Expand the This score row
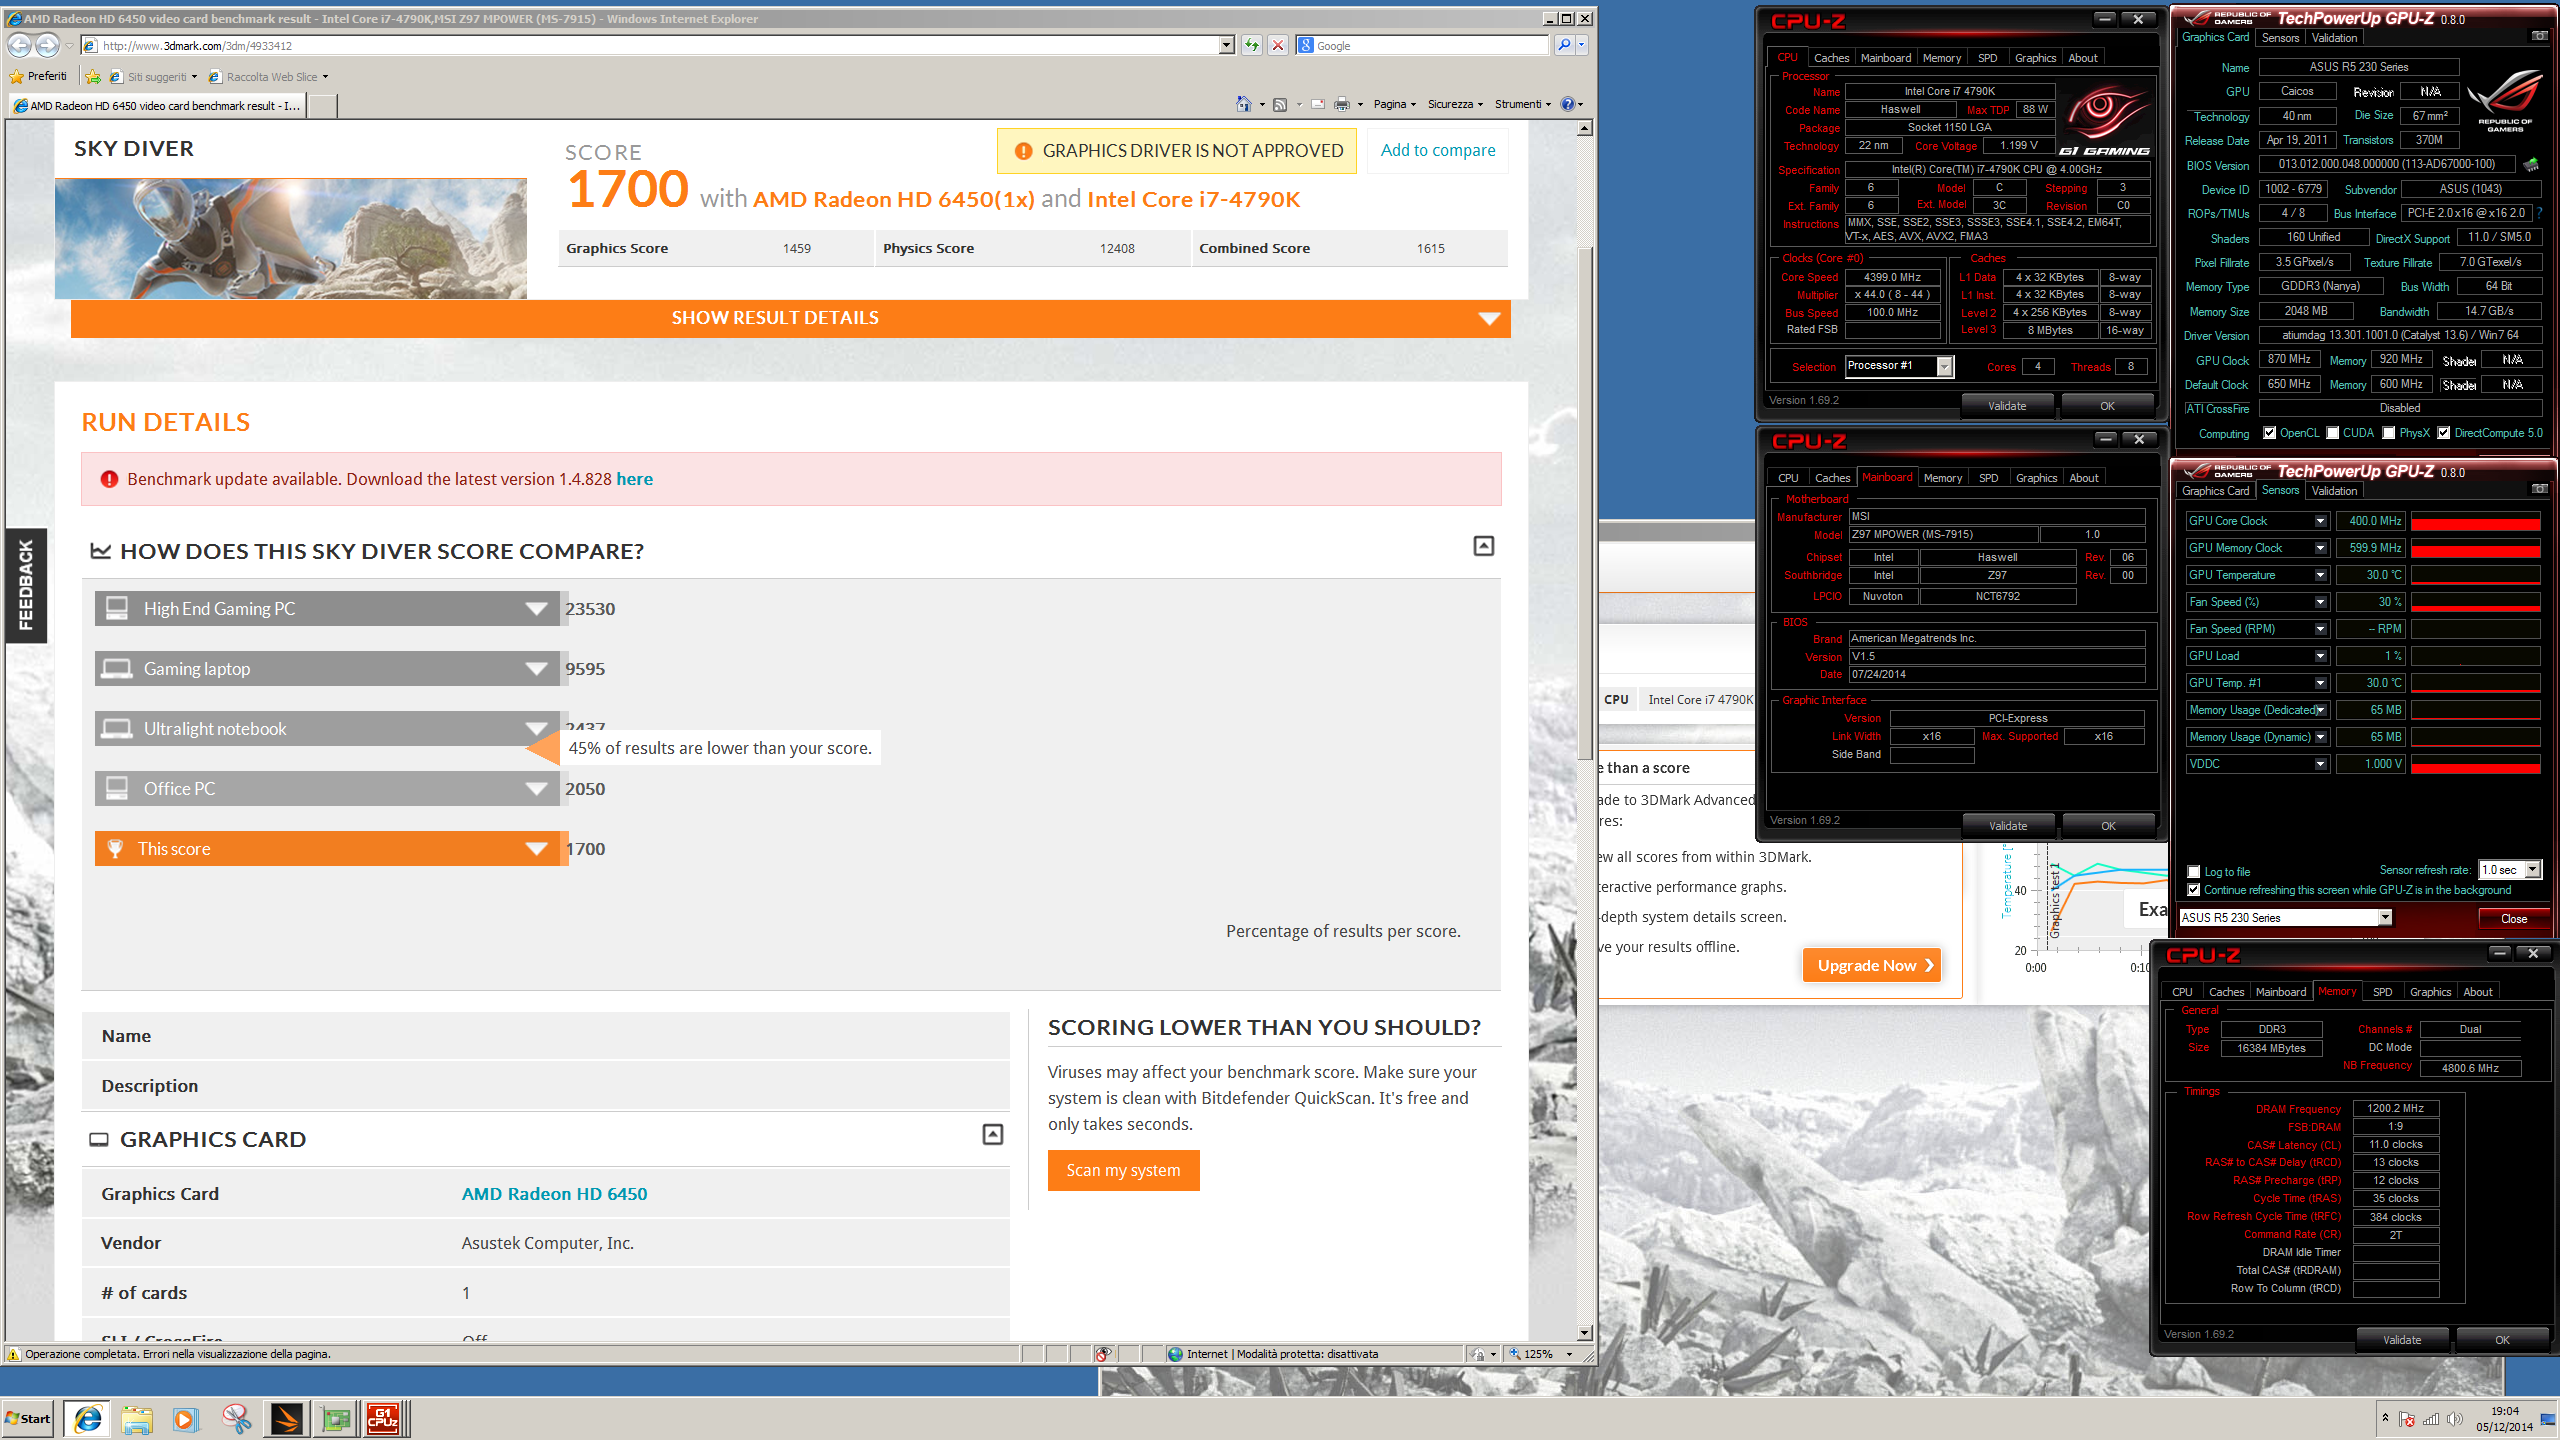Image resolution: width=2560 pixels, height=1440 pixels. (x=537, y=849)
